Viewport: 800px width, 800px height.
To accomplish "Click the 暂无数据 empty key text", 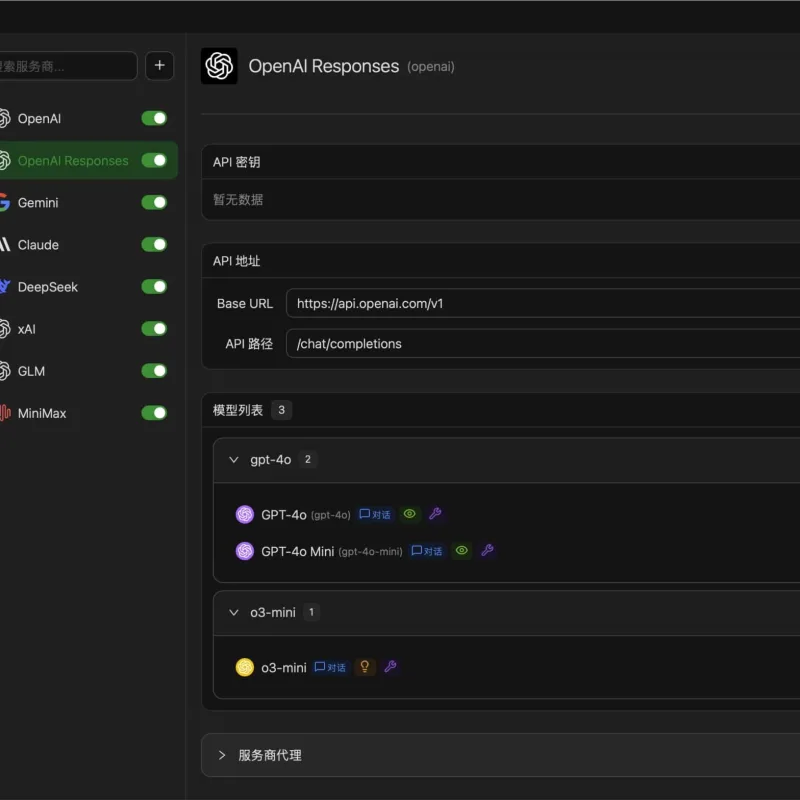I will tap(238, 199).
